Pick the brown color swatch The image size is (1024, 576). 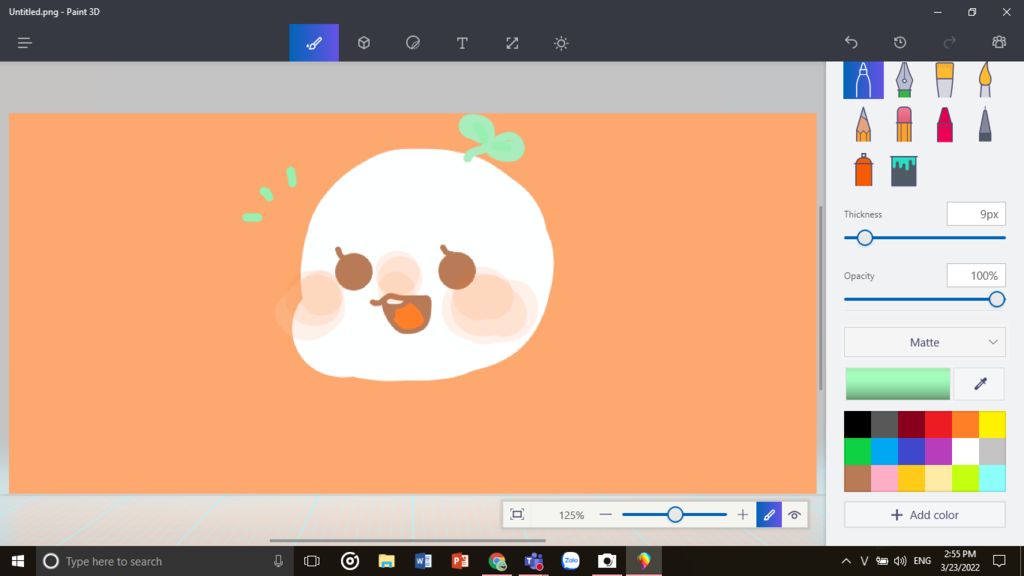[x=857, y=478]
